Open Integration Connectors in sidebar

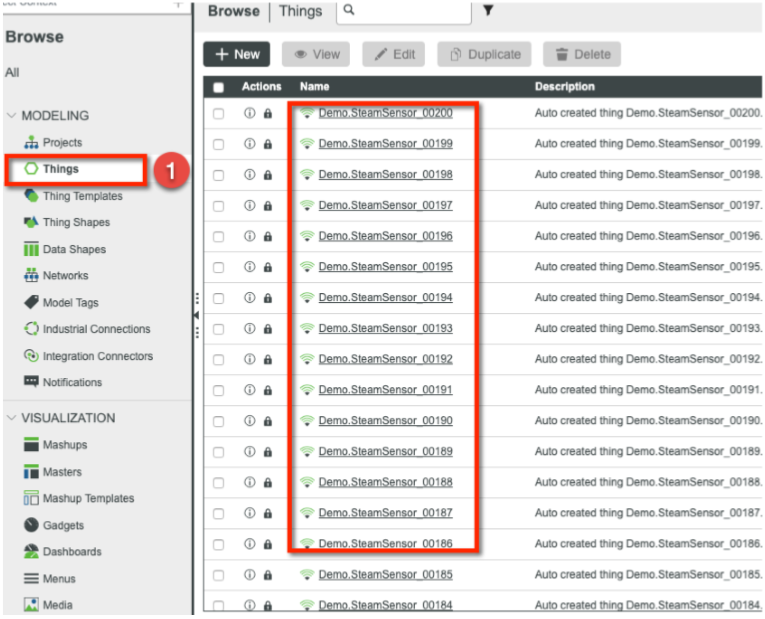pyautogui.click(x=88, y=356)
